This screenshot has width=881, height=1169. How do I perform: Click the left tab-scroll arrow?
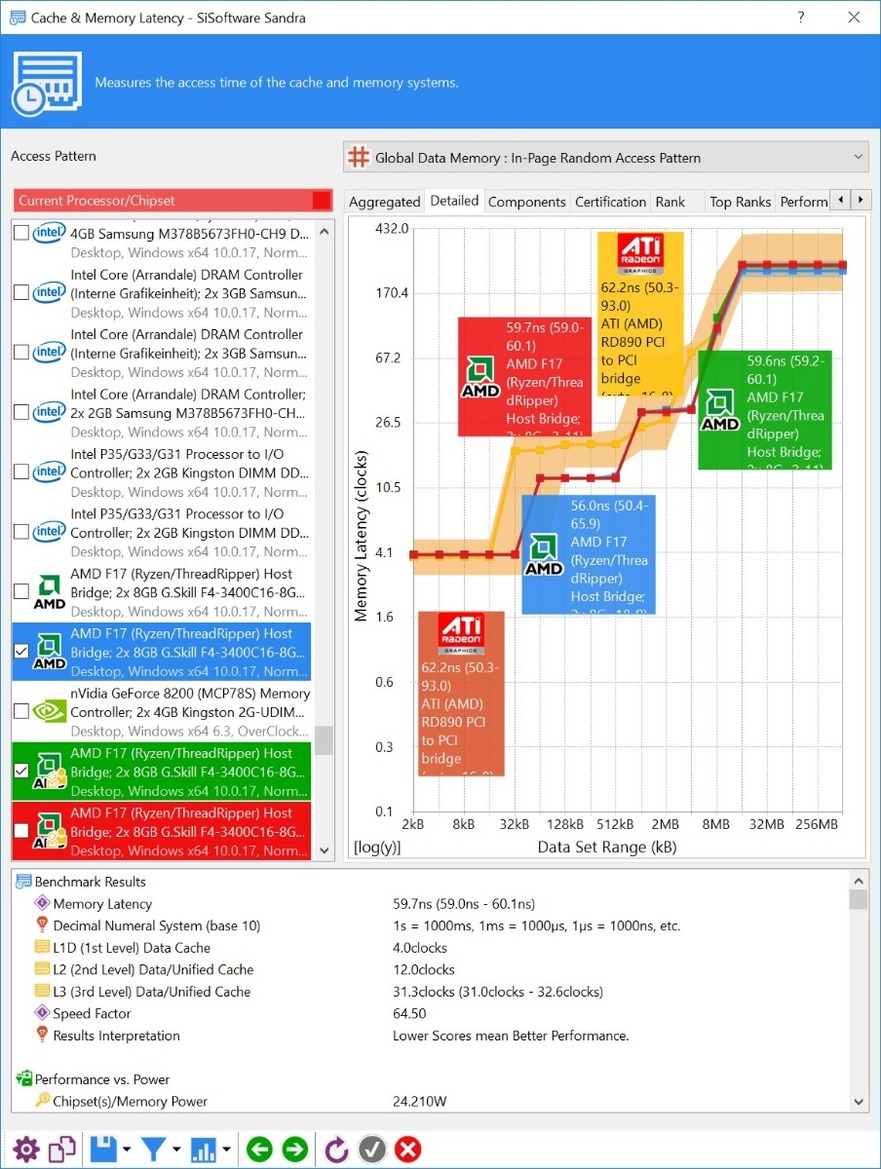coord(841,200)
